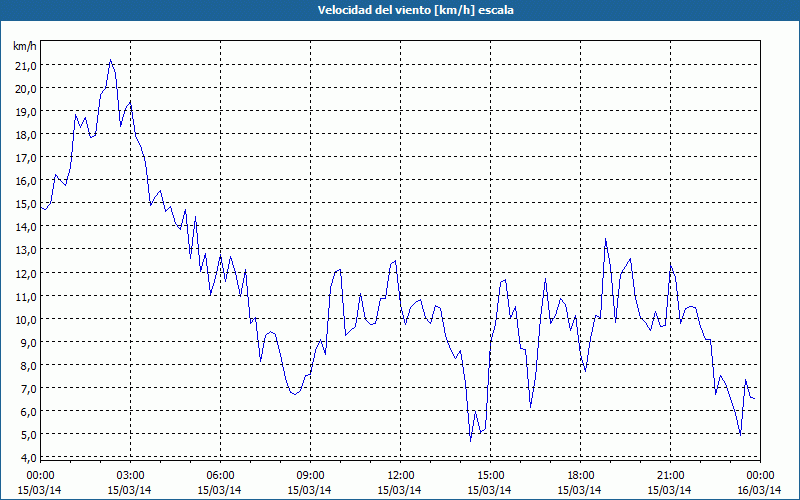The width and height of the screenshot is (800, 500).
Task: Click the '20,0' y-axis label
Action: tap(26, 88)
